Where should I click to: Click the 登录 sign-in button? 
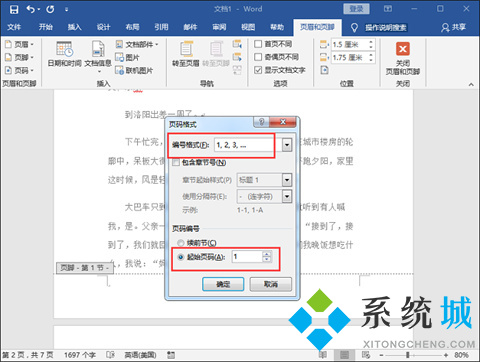tap(356, 9)
